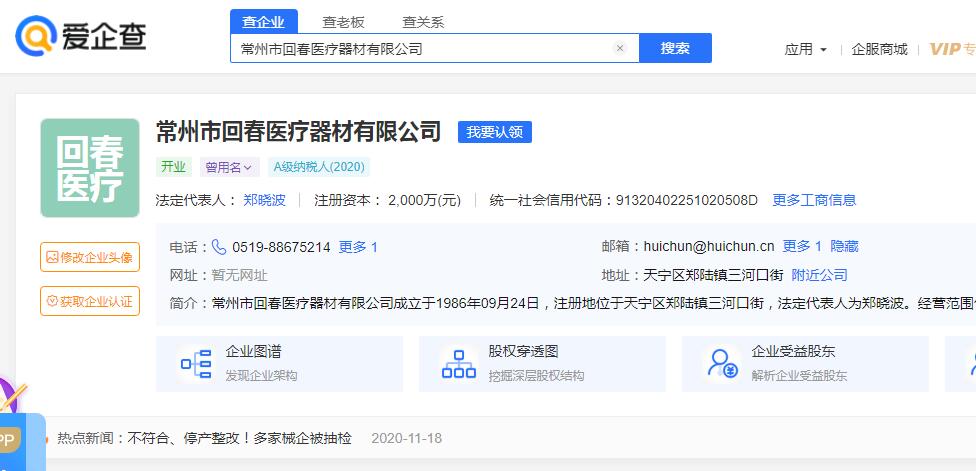976x471 pixels.
Task: Open the 企业图谱 card
Action: [x=279, y=364]
